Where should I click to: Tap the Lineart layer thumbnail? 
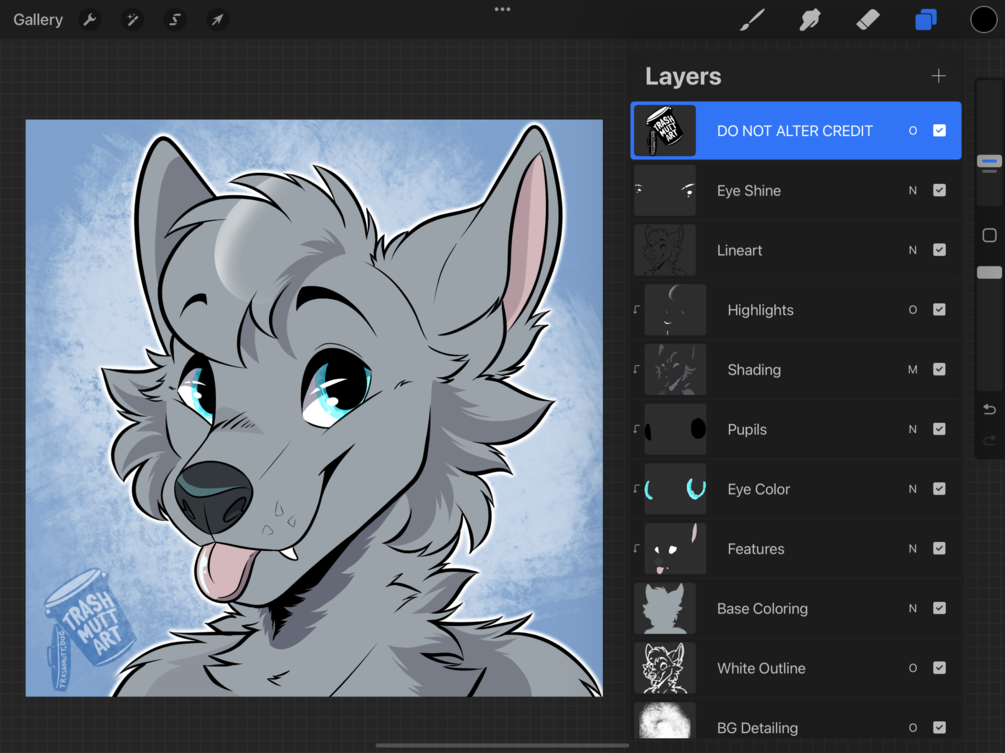click(665, 250)
